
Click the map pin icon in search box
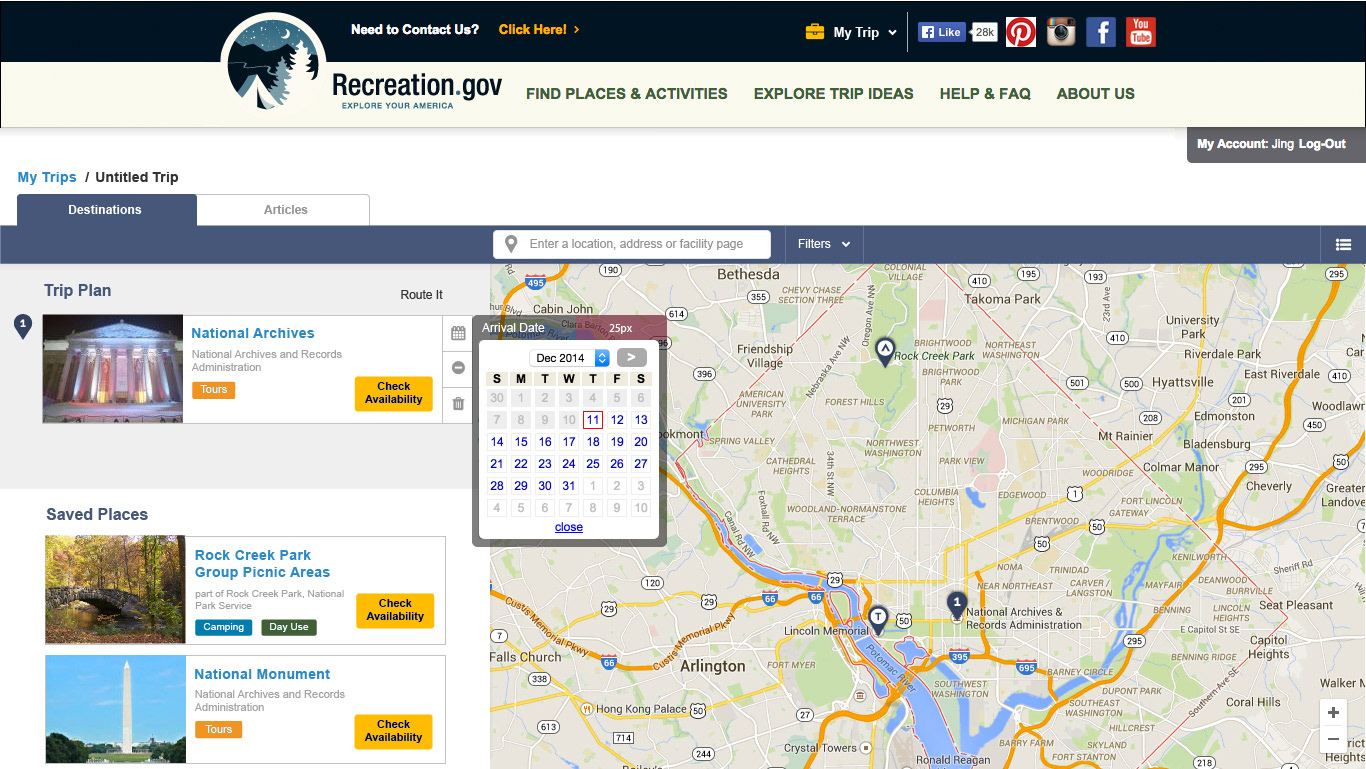[x=511, y=244]
